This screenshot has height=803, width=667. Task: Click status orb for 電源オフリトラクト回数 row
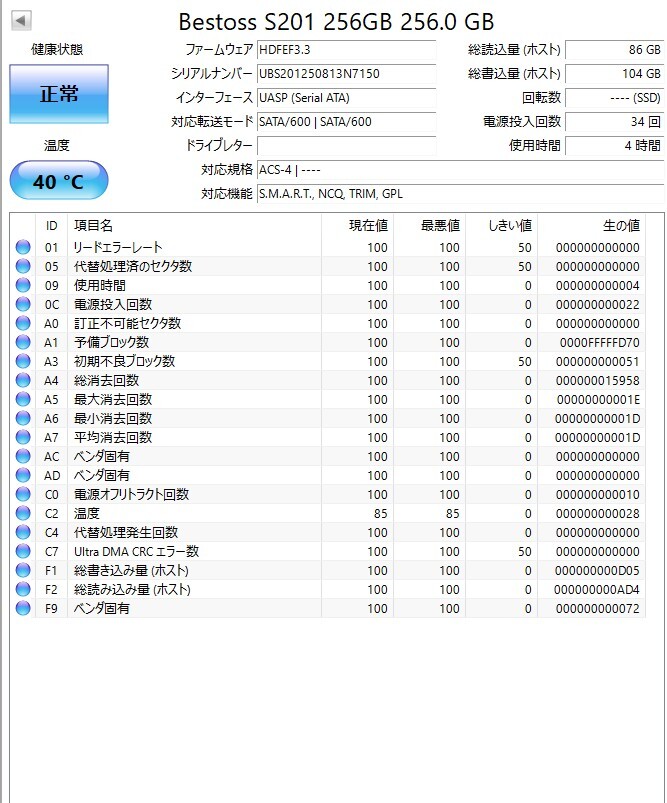(23, 494)
